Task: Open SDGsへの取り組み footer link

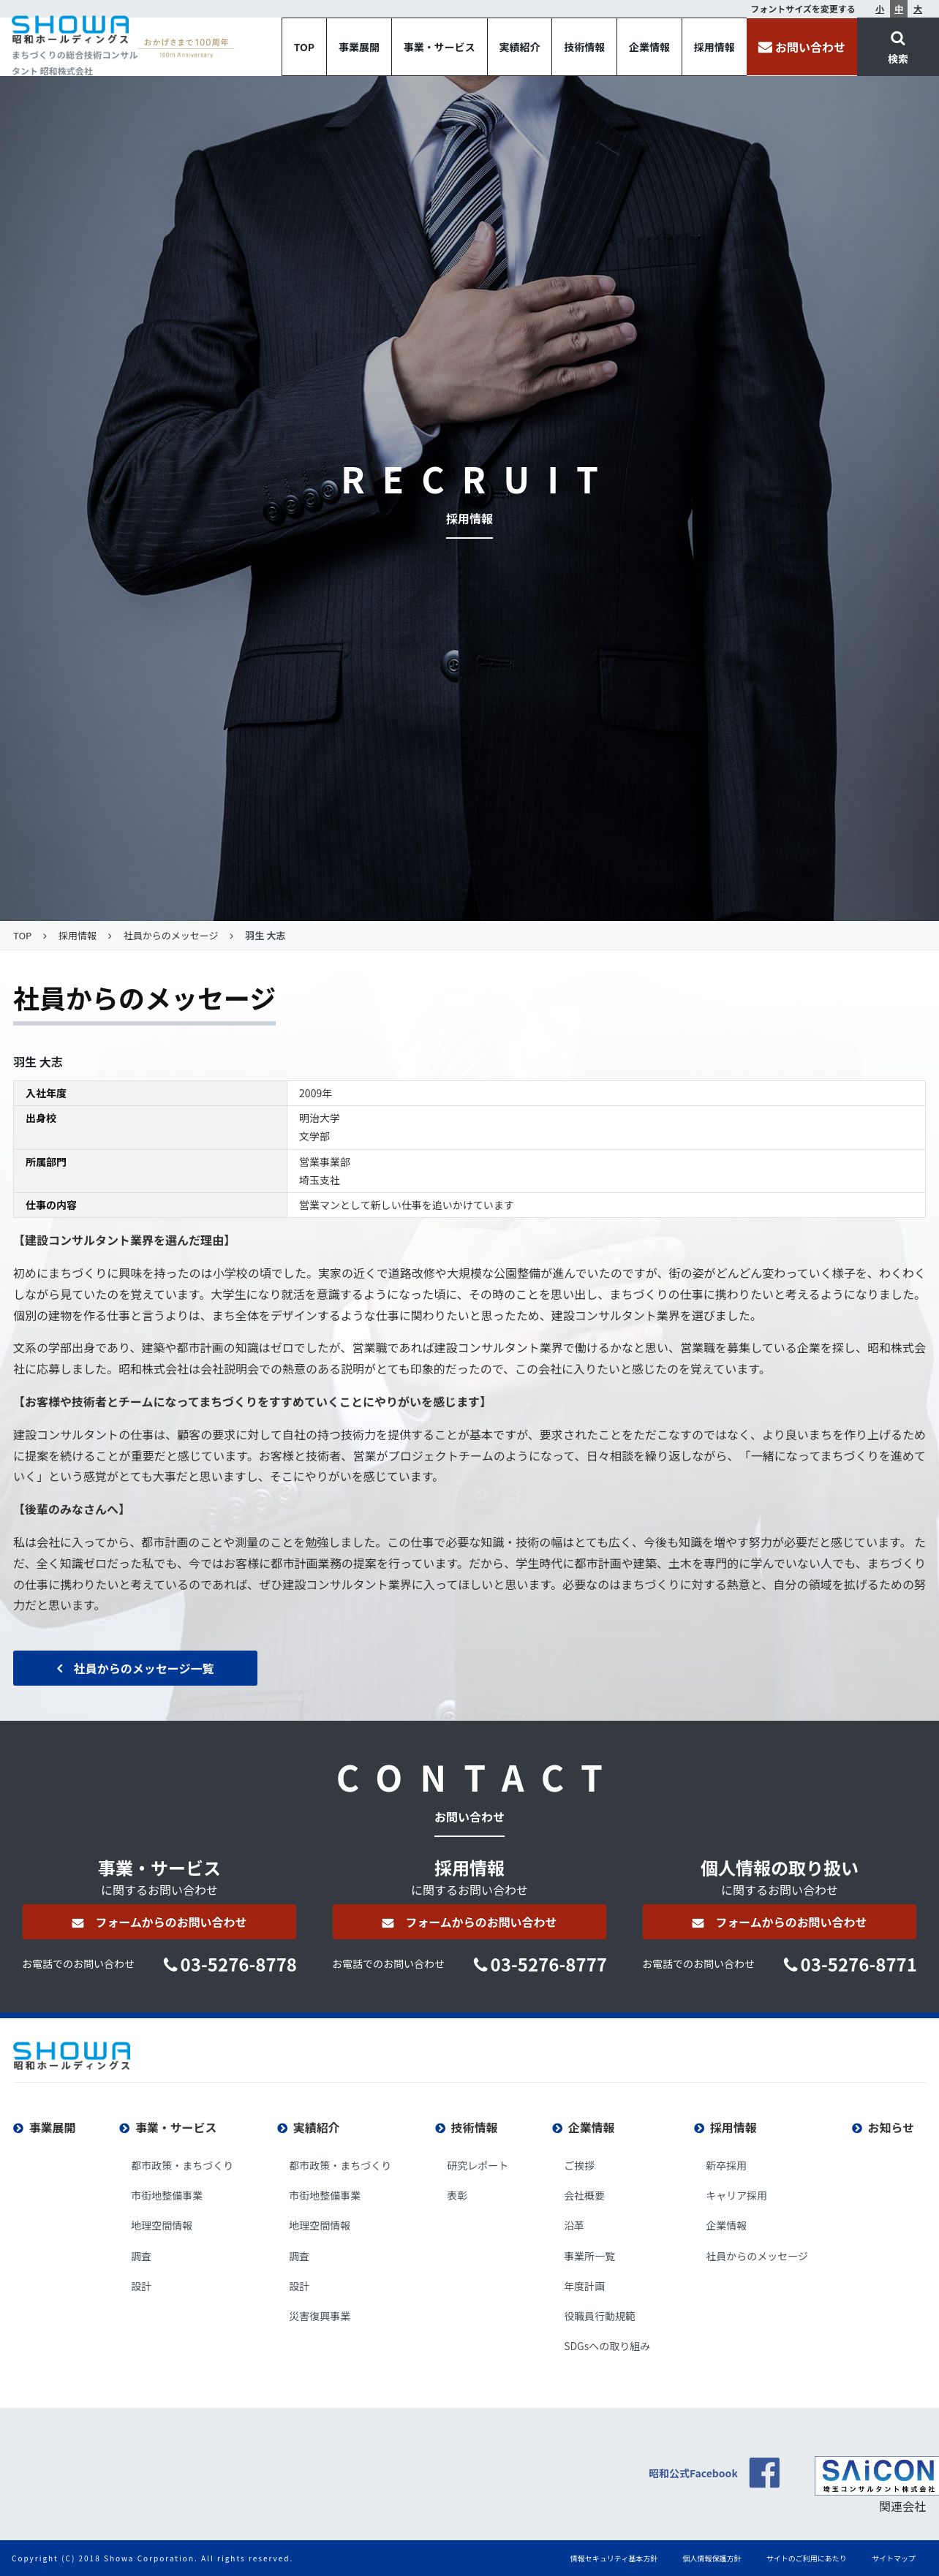Action: pyautogui.click(x=607, y=2347)
